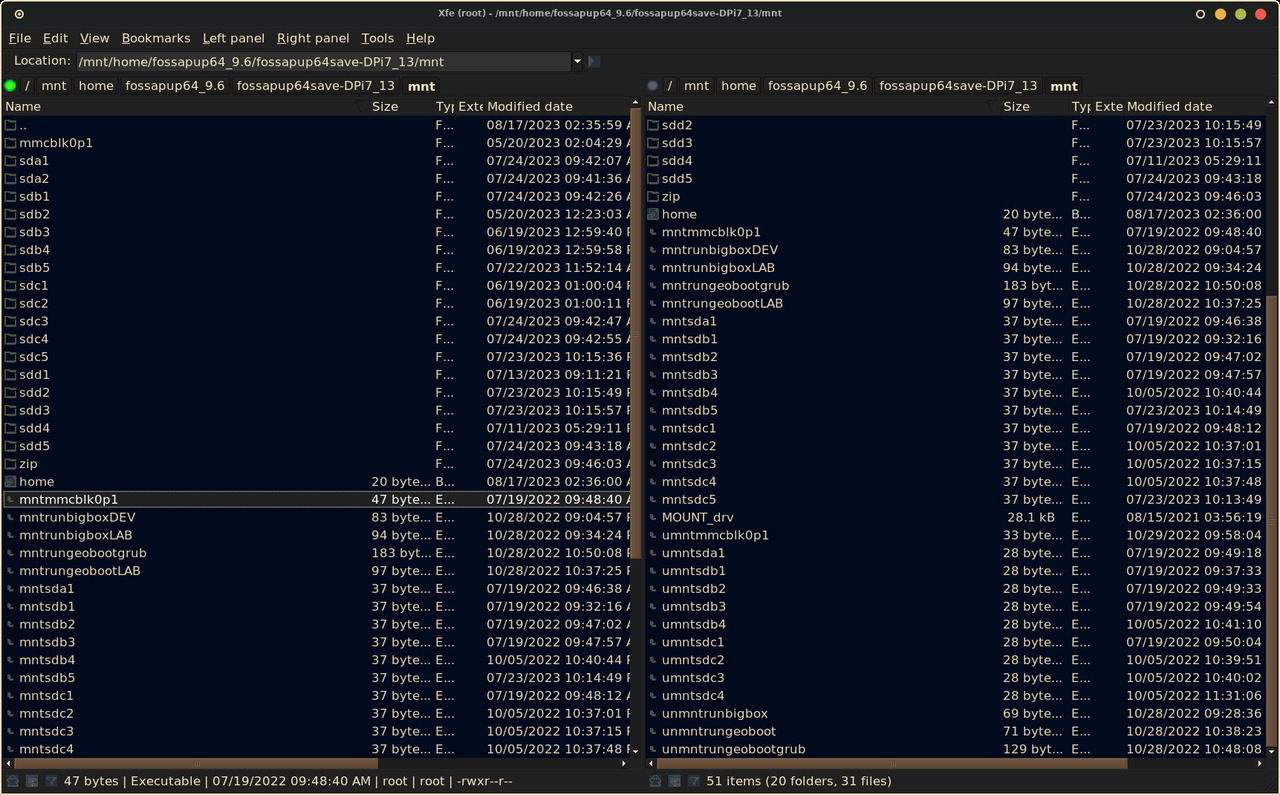
Task: Toggle thumbnails in the left panel status bar
Action: (x=31, y=781)
